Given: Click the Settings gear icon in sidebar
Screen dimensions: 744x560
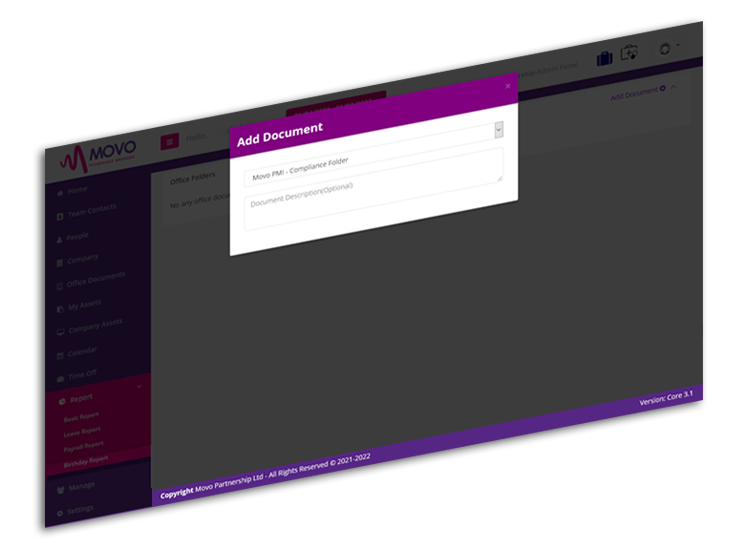Looking at the screenshot, I should coord(60,513).
